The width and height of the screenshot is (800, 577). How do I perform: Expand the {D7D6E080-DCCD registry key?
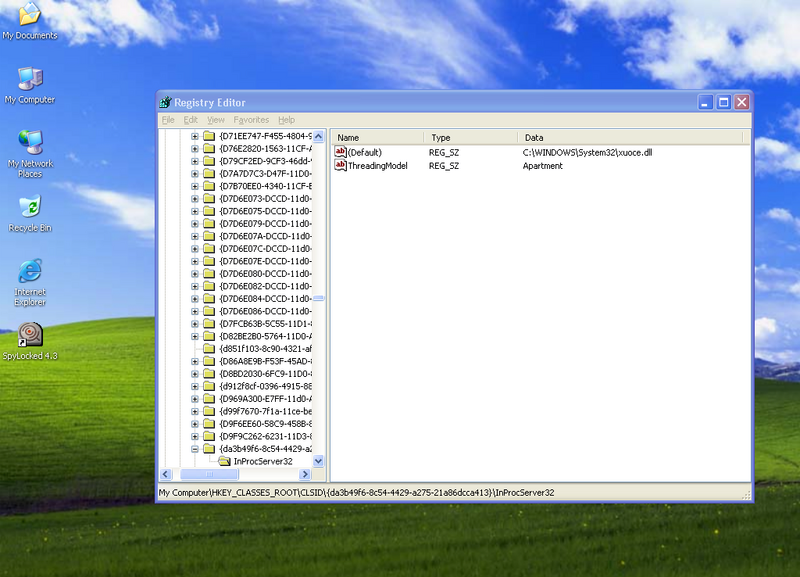point(195,274)
